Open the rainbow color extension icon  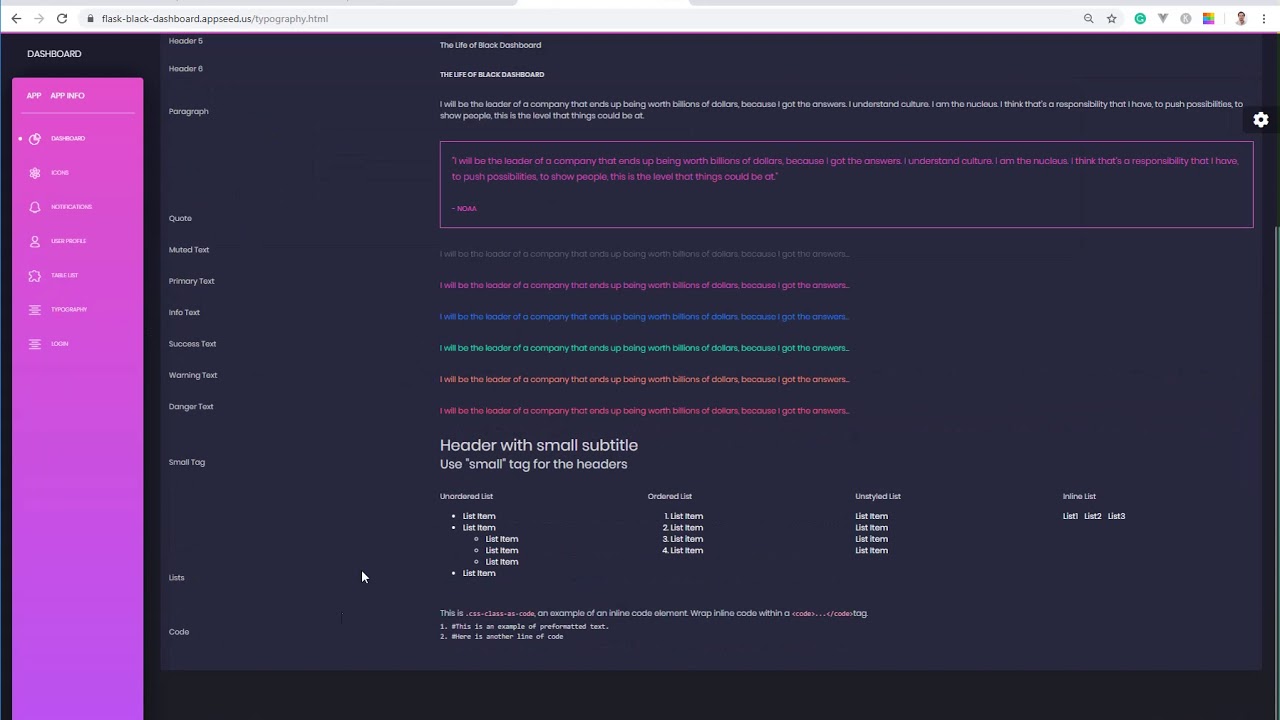[x=1209, y=18]
